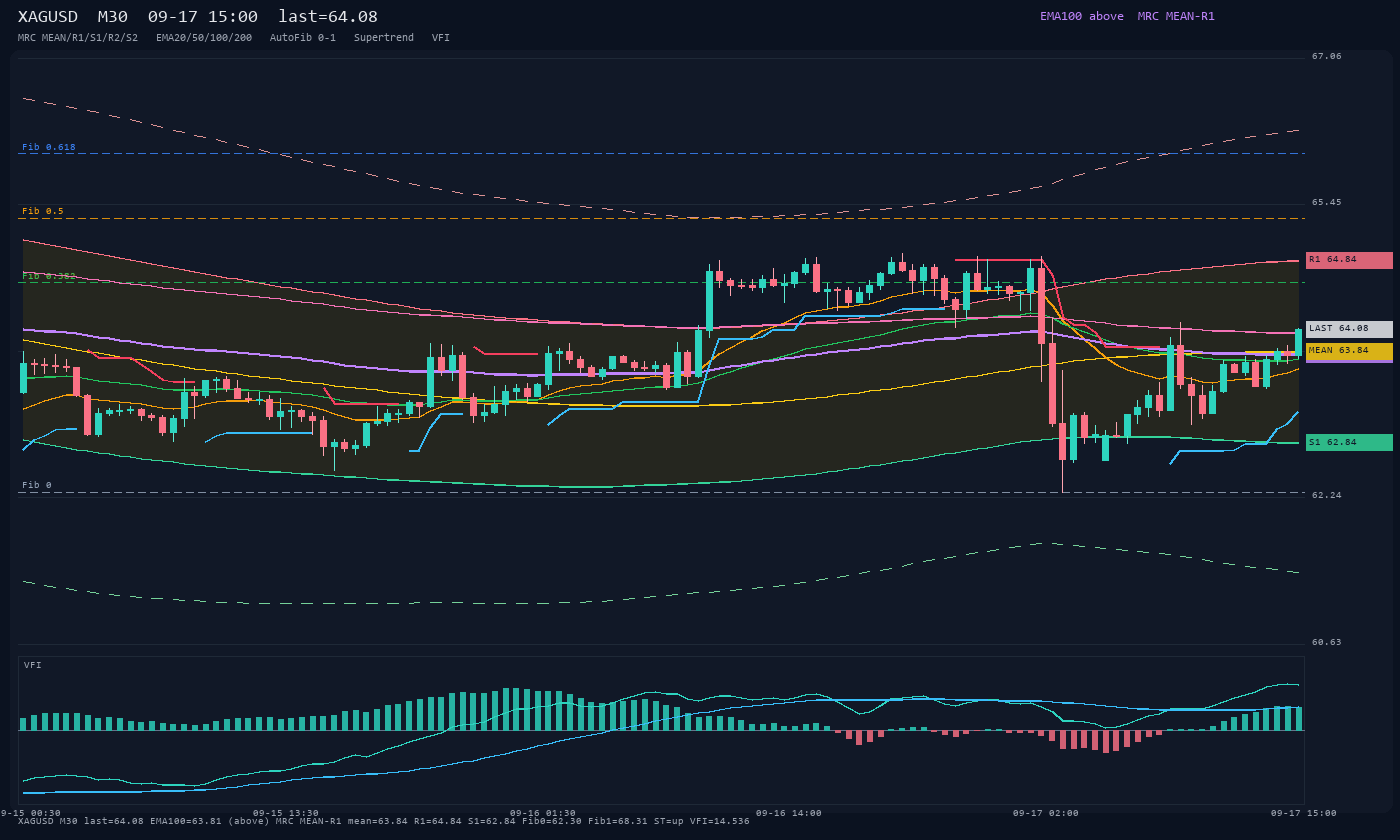Viewport: 1400px width, 840px height.
Task: Select the EMA100 above status text
Action: 1082,16
